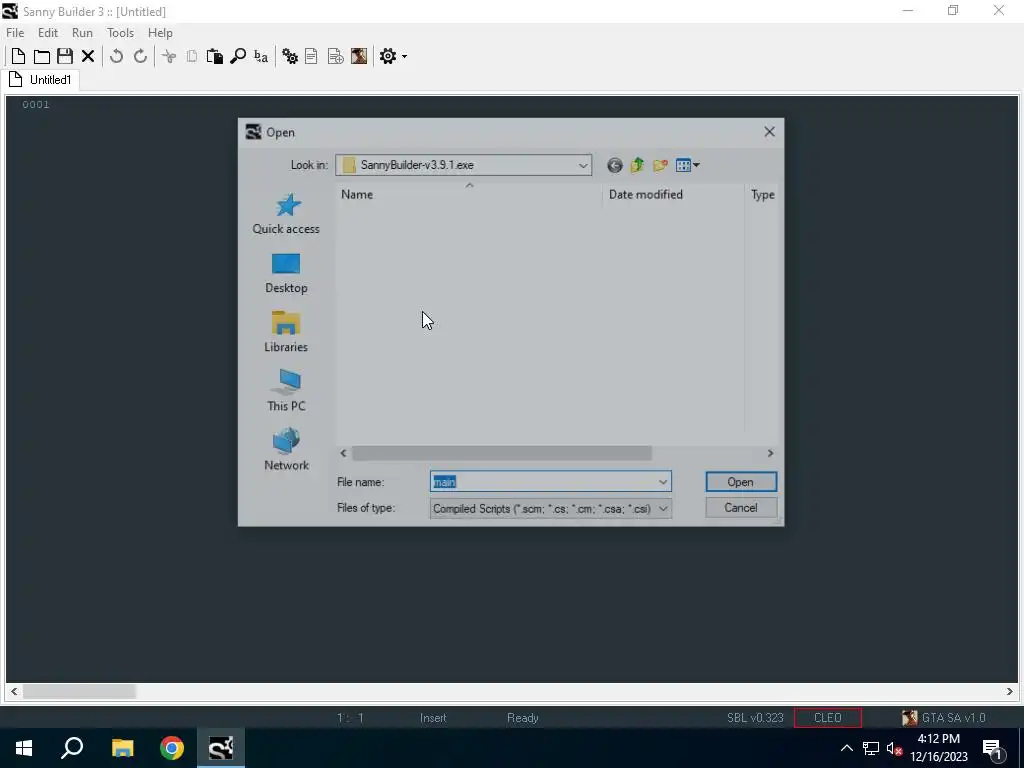Click the Copy toolbar icon
Image resolution: width=1024 pixels, height=768 pixels.
click(x=192, y=56)
